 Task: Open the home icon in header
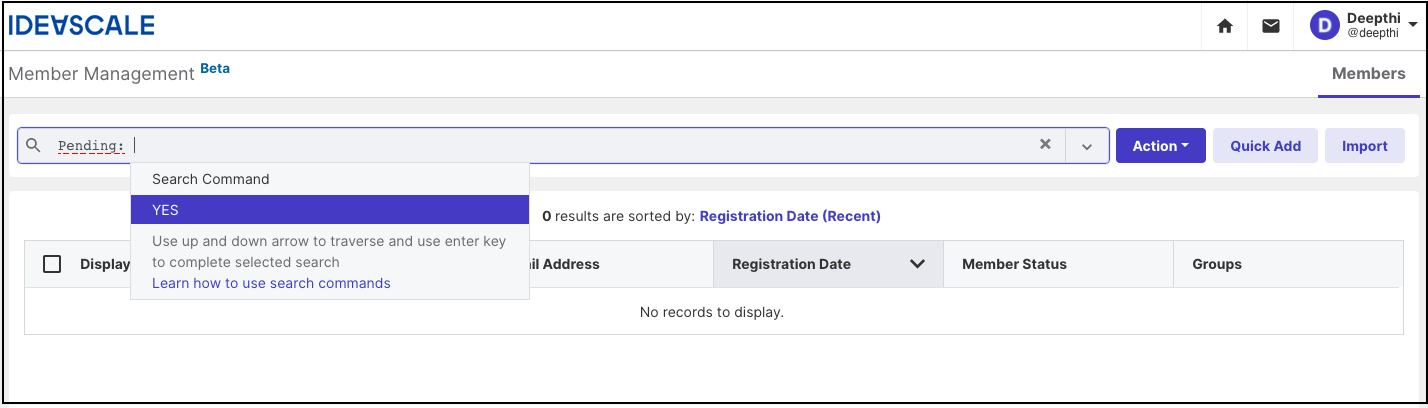[x=1224, y=26]
